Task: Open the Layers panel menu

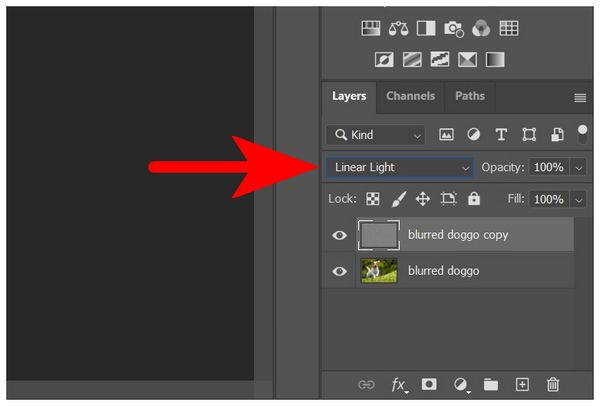Action: (580, 98)
